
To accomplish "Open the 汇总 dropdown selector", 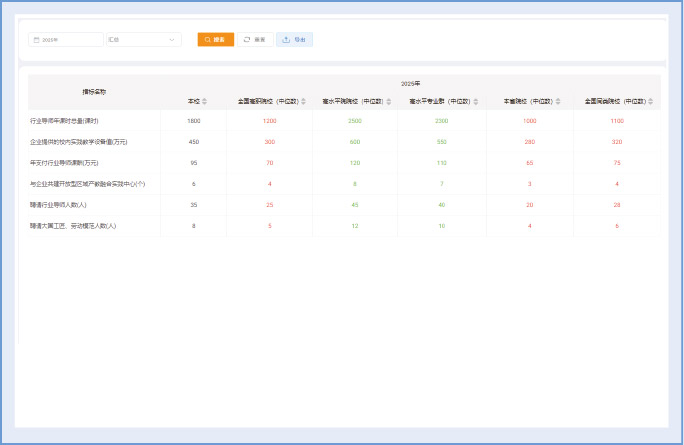I will (x=143, y=40).
